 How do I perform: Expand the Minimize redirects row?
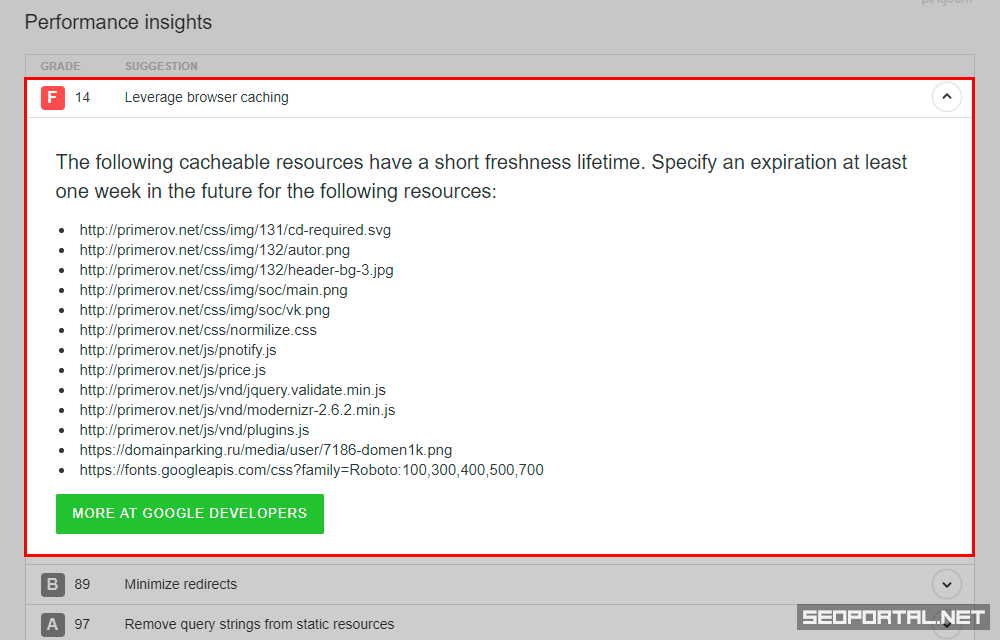(x=946, y=584)
